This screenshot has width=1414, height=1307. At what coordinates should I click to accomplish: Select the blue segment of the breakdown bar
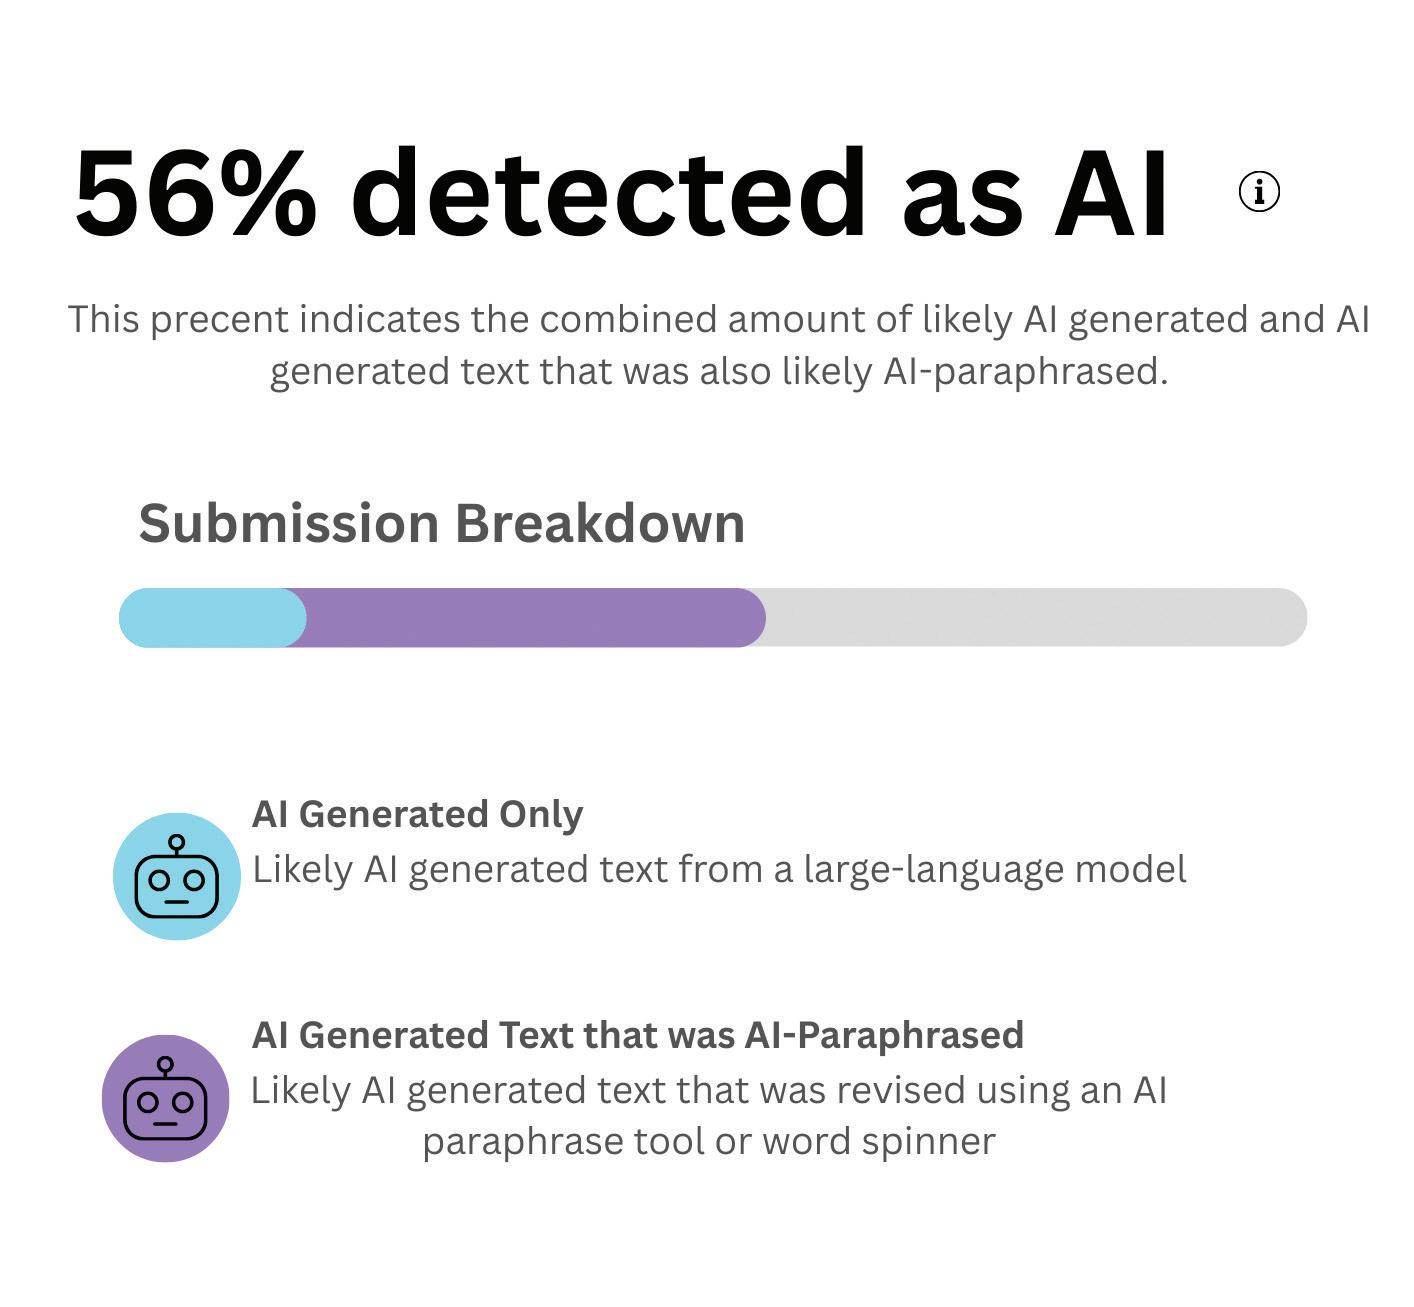[212, 617]
